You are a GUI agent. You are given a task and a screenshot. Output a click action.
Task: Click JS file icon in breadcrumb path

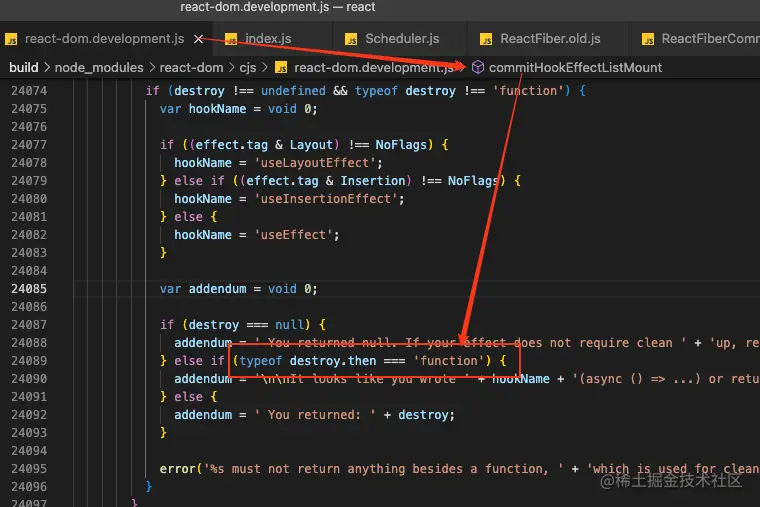[281, 67]
